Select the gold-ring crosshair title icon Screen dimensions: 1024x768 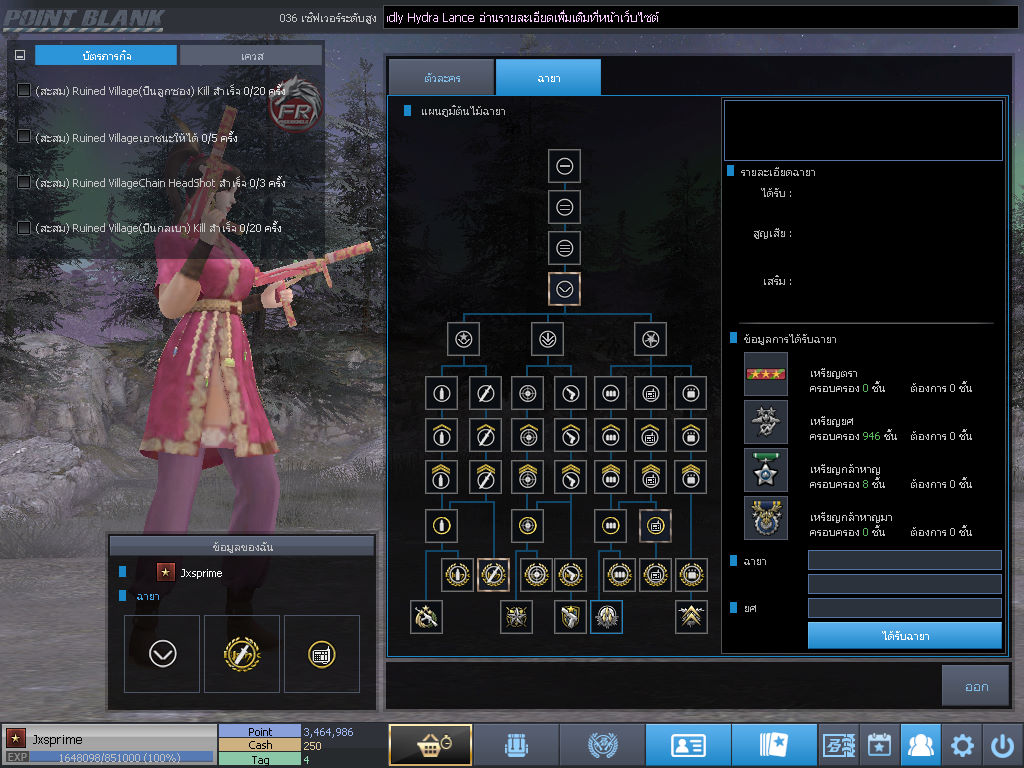pyautogui.click(x=528, y=525)
